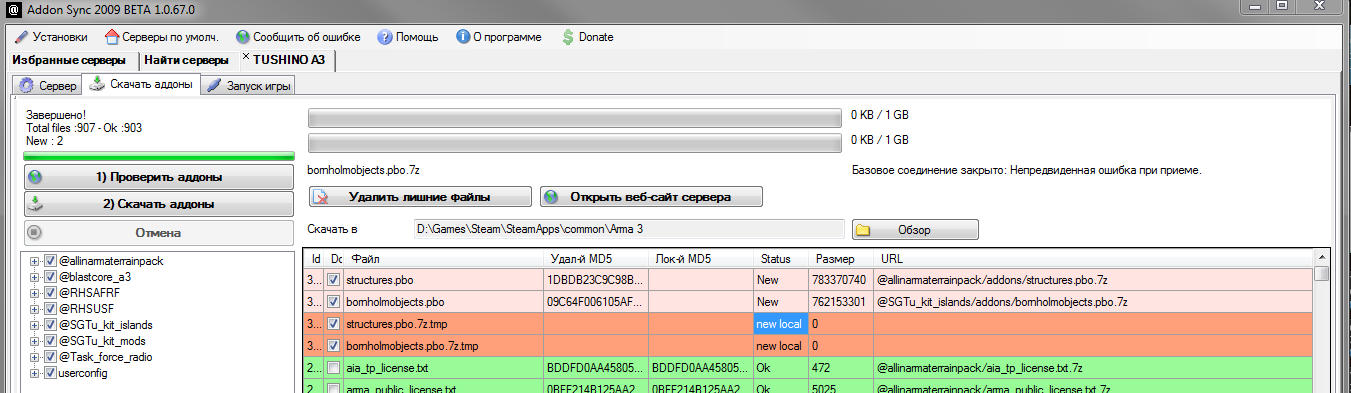Expand the @blastcore_a3 tree node
The height and width of the screenshot is (393, 1351).
[35, 277]
